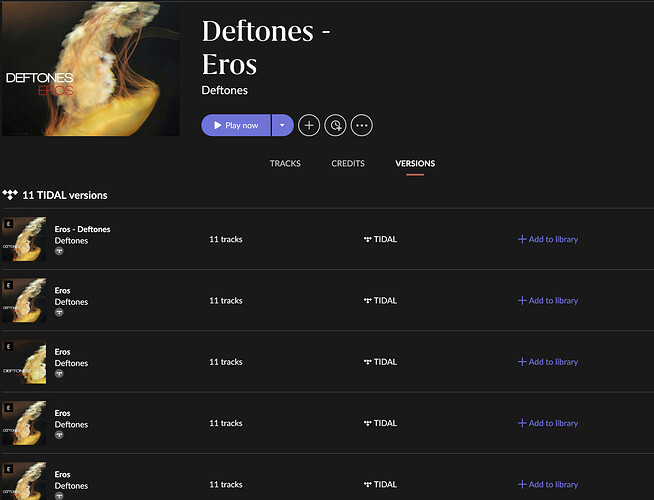Image resolution: width=654 pixels, height=500 pixels.
Task: Click the TIDAL logo beside 11 TIDAL versions
Action: point(10,195)
